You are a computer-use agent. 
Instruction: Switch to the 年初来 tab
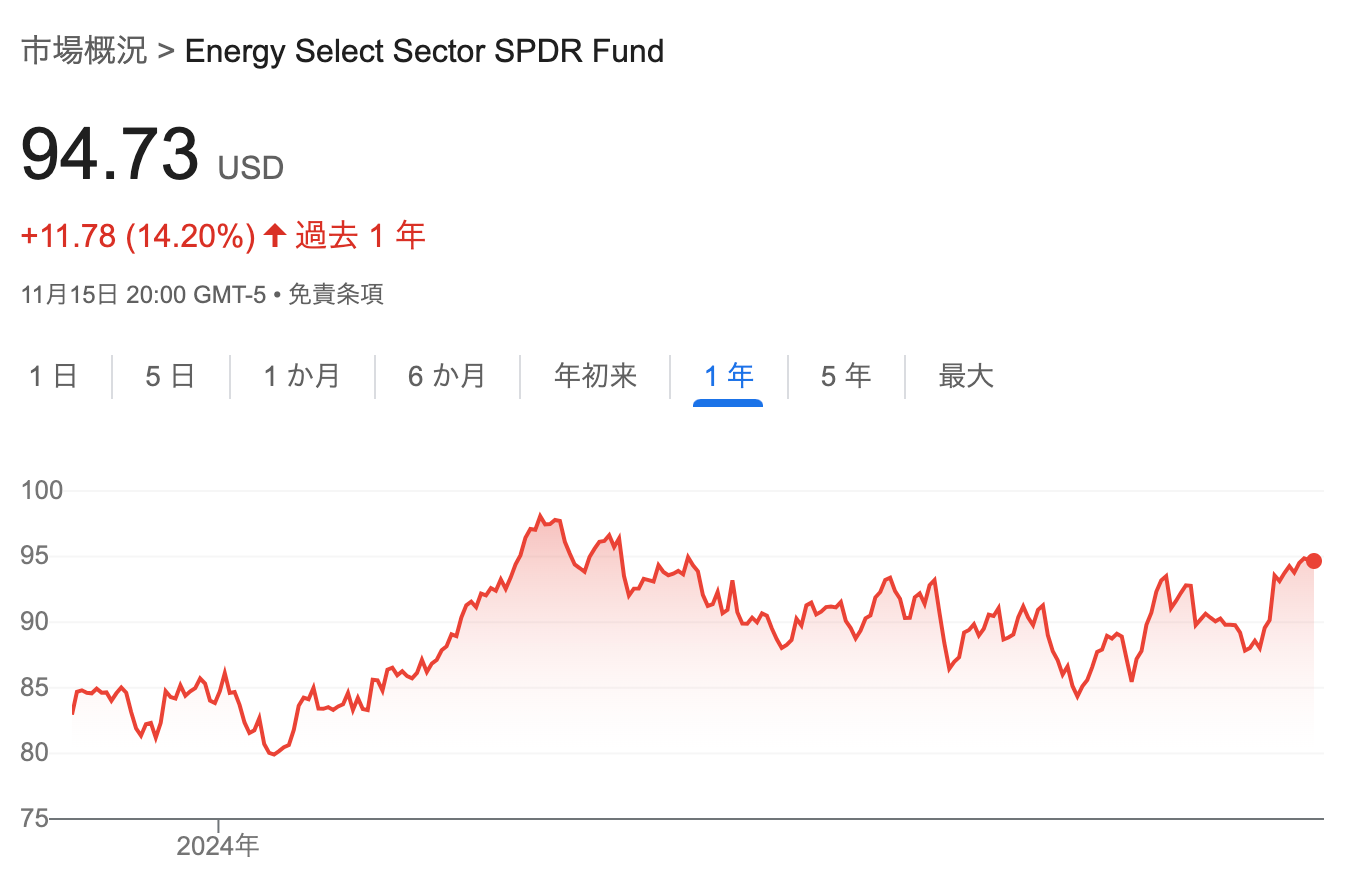pyautogui.click(x=595, y=376)
